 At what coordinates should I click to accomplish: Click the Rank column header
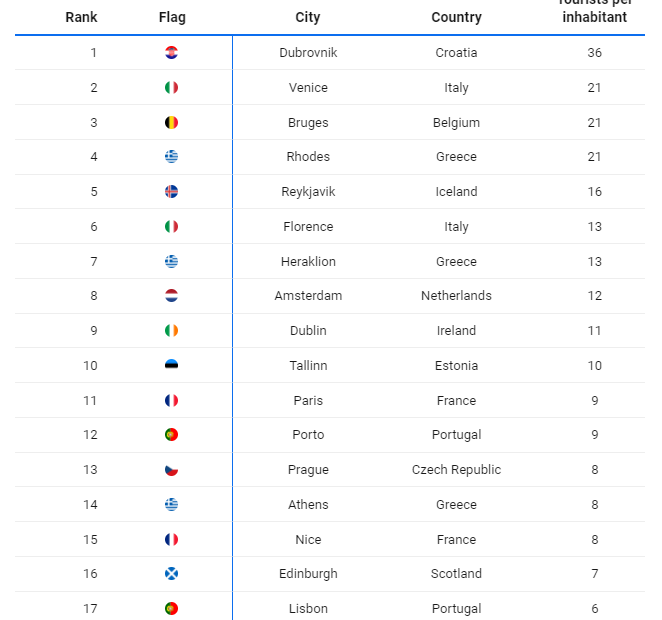(x=81, y=17)
